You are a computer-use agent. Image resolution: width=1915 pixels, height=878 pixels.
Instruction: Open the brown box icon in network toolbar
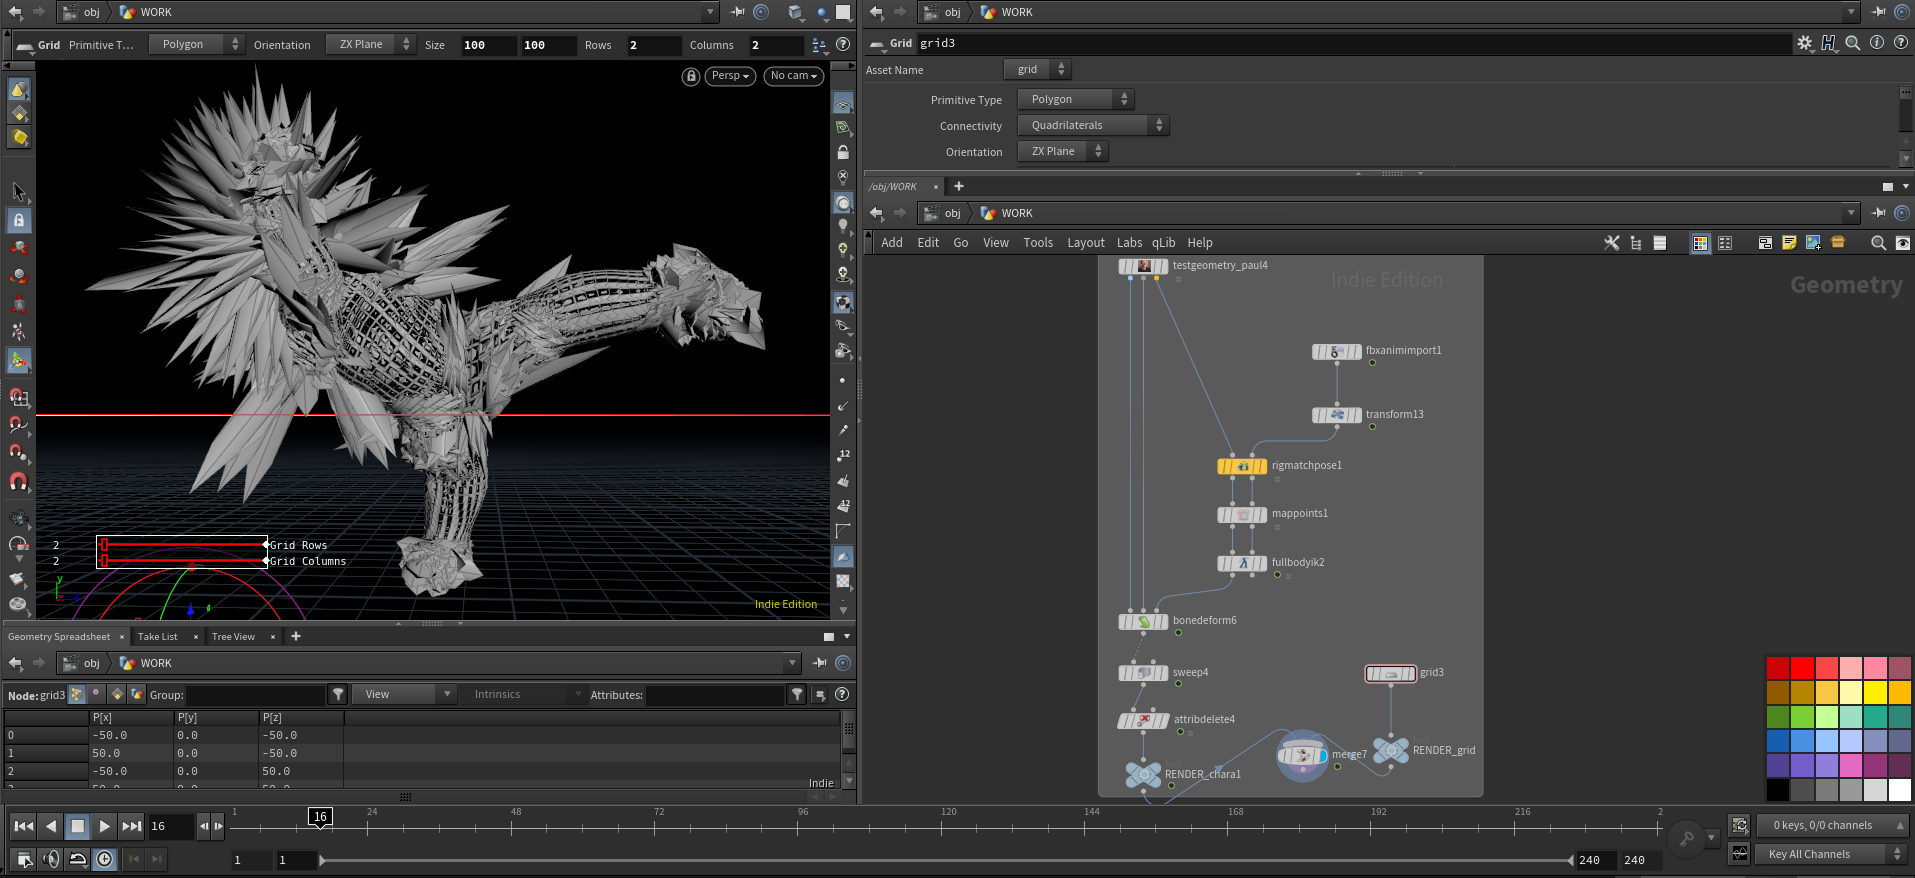point(1838,243)
